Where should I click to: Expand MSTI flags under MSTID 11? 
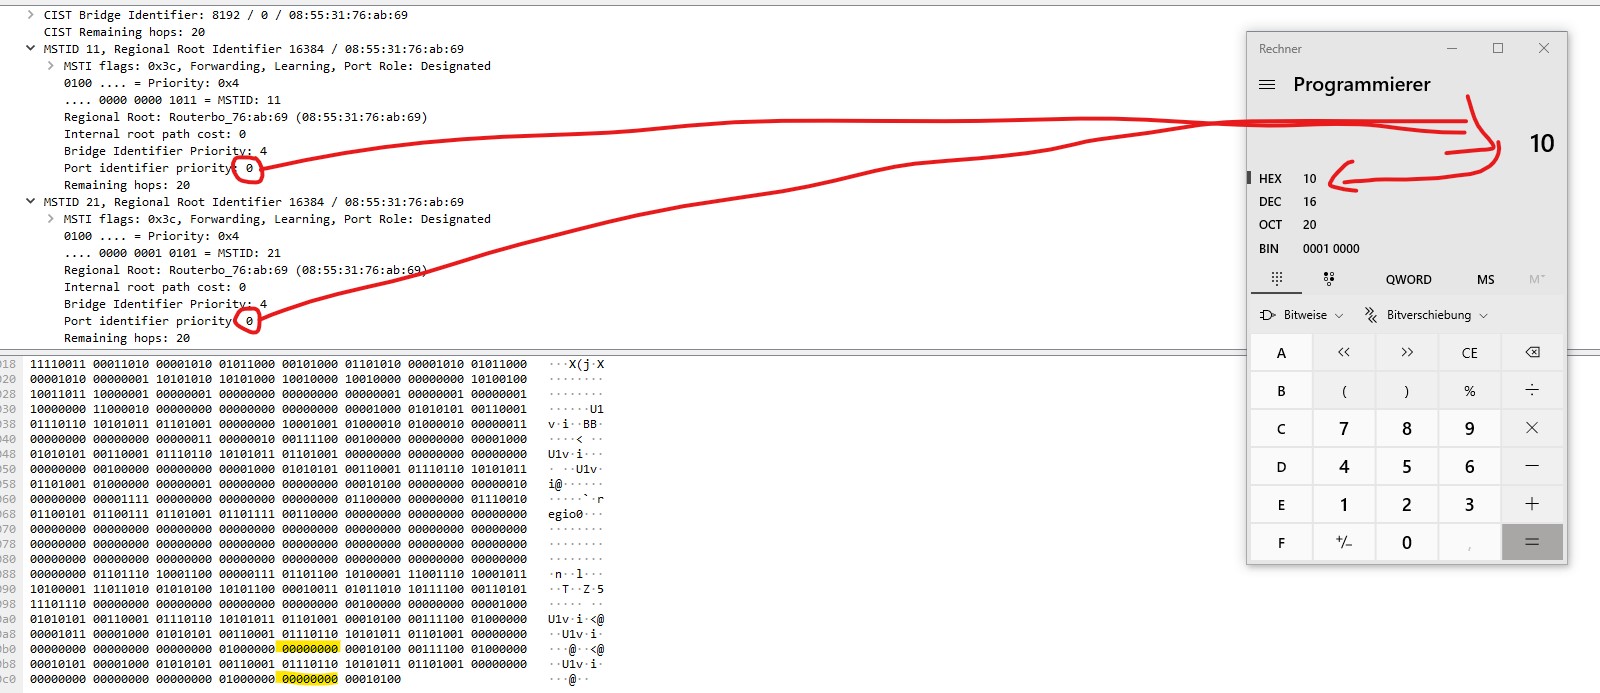pos(50,66)
